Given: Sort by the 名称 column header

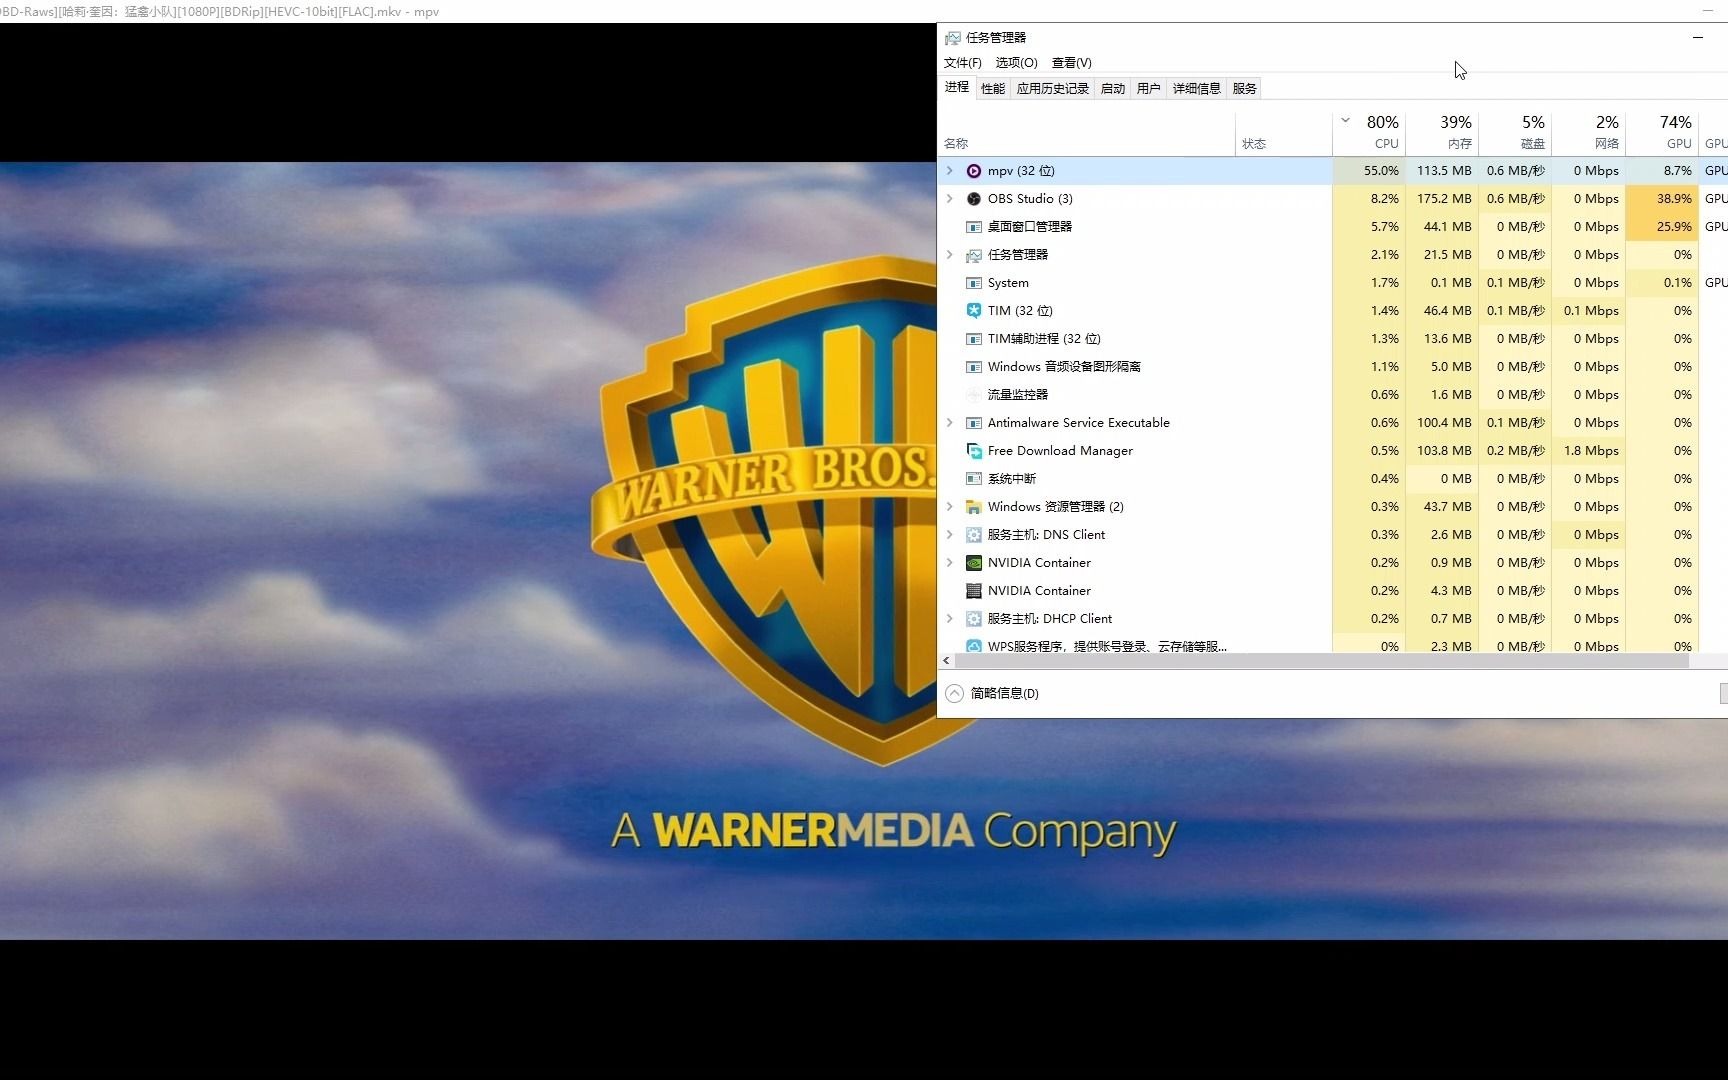Looking at the screenshot, I should pyautogui.click(x=1087, y=132).
